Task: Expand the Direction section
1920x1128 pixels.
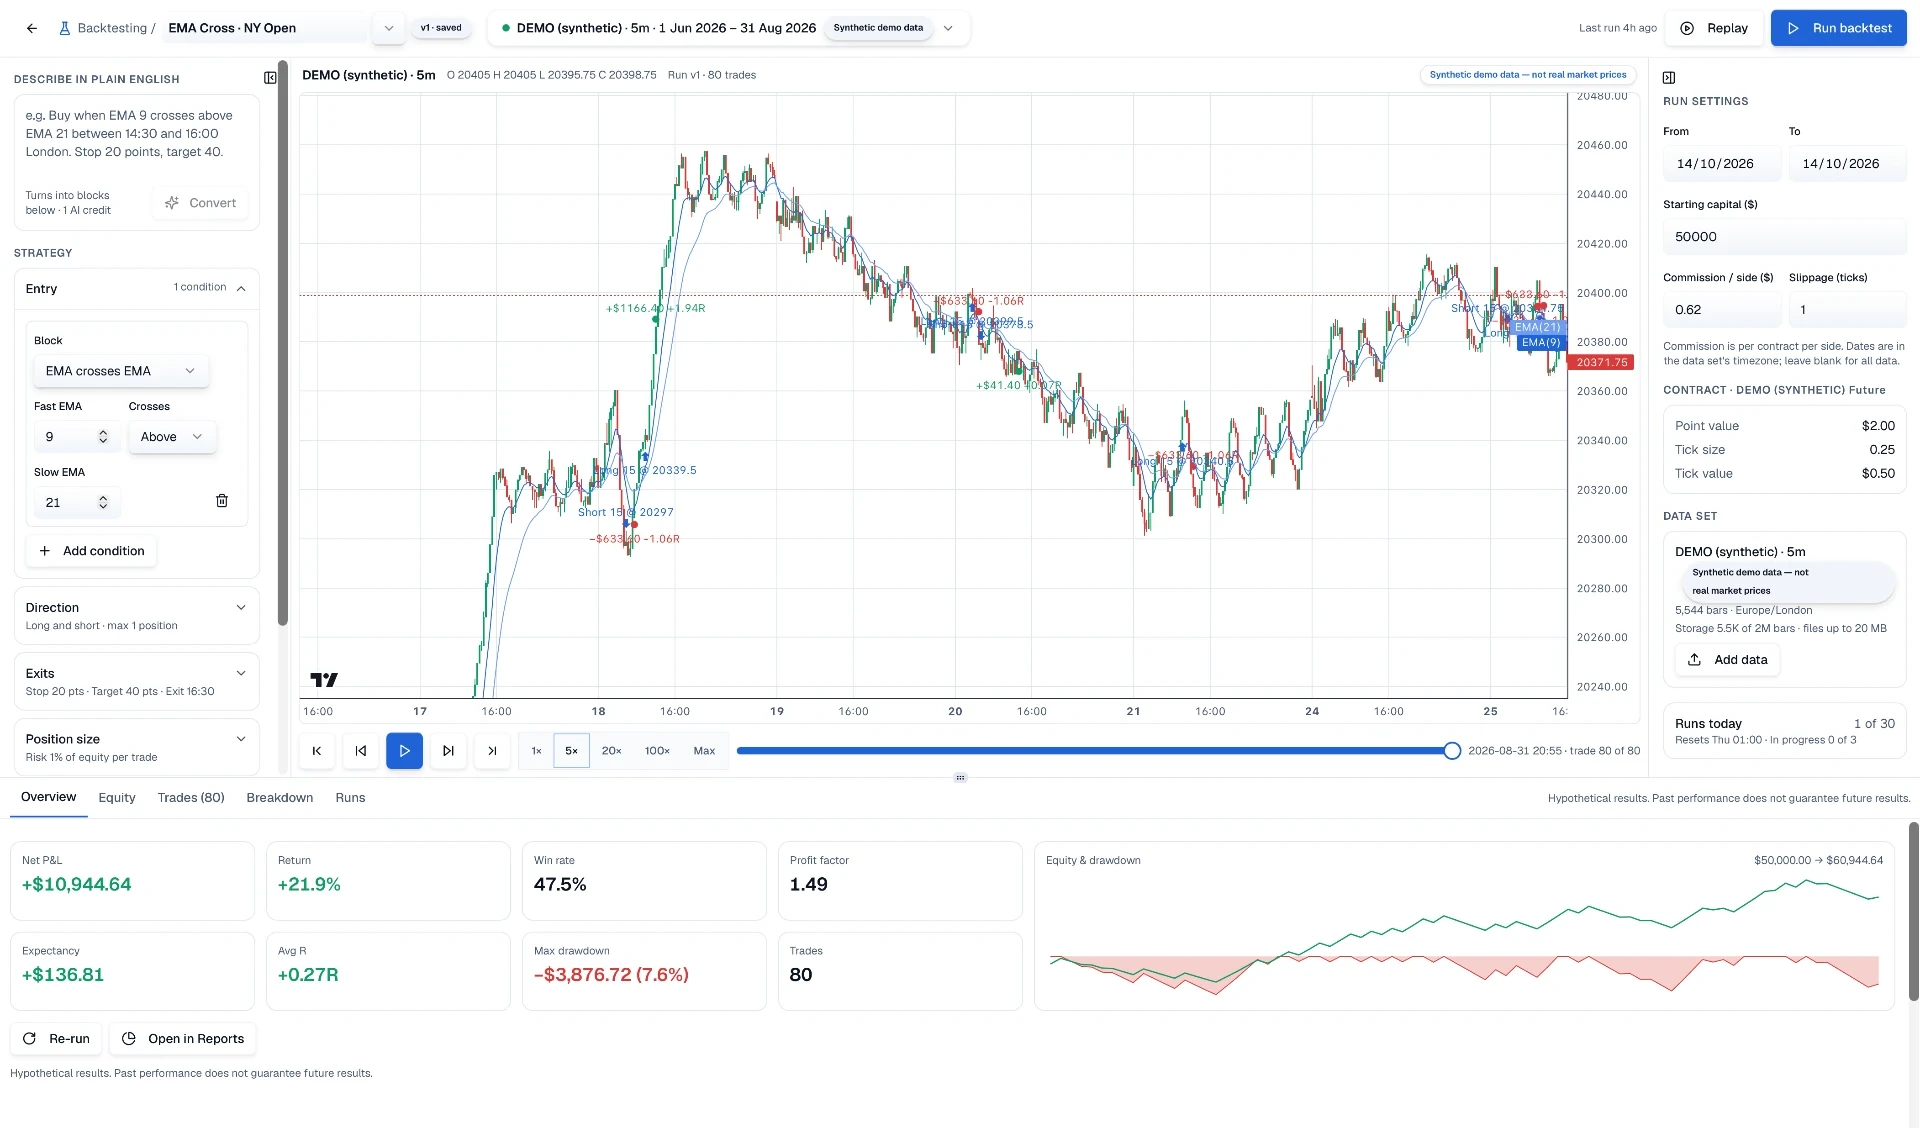Action: click(x=137, y=616)
